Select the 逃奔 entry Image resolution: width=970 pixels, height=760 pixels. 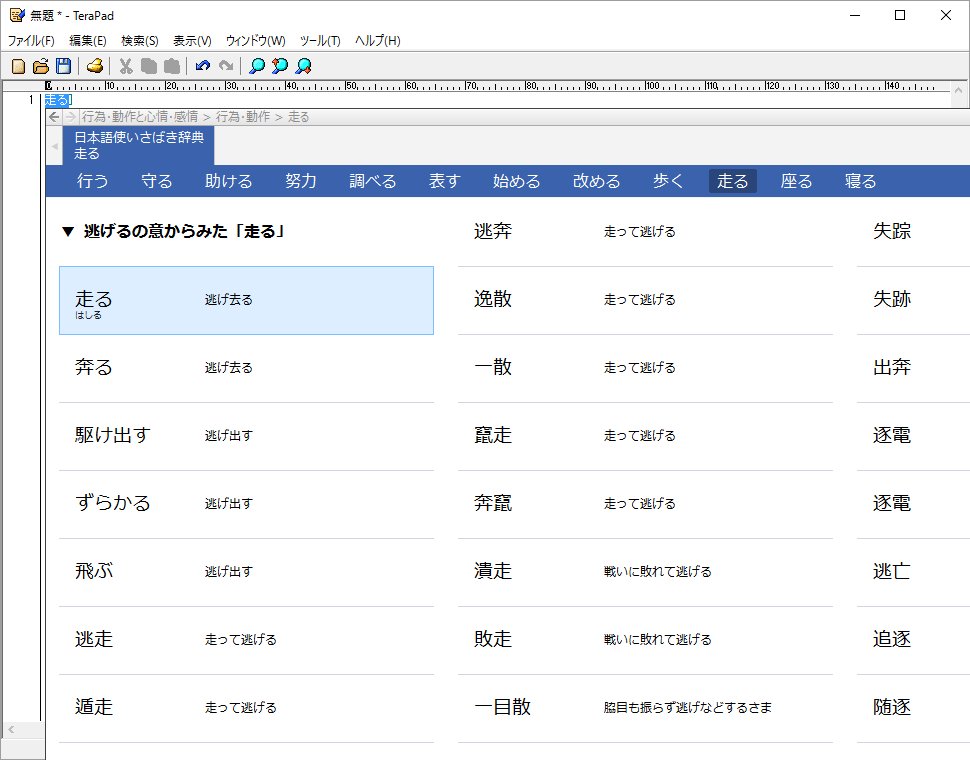point(645,233)
